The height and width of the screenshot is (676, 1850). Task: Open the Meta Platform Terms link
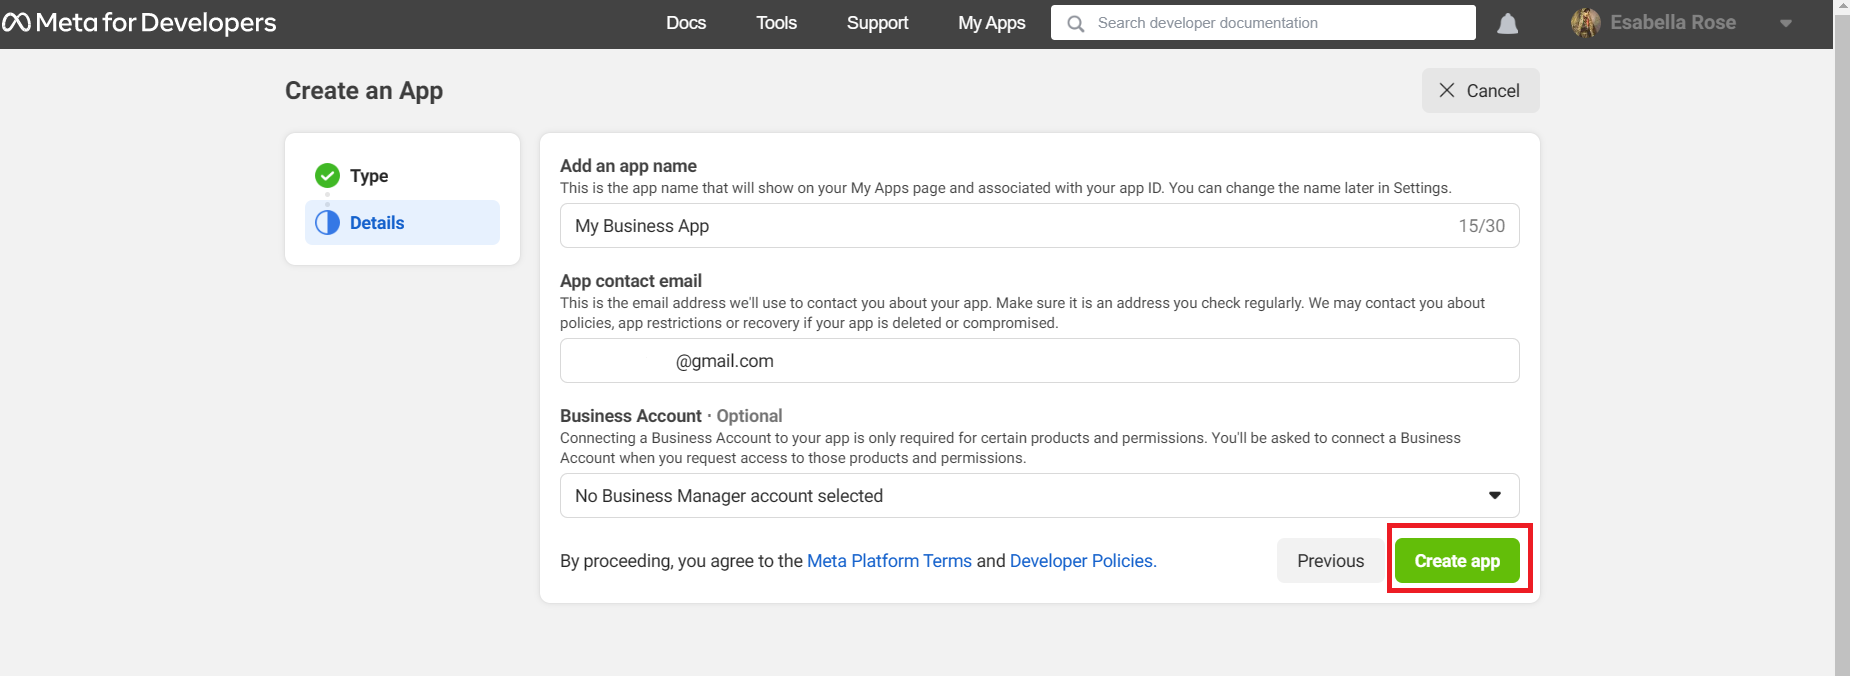click(889, 561)
